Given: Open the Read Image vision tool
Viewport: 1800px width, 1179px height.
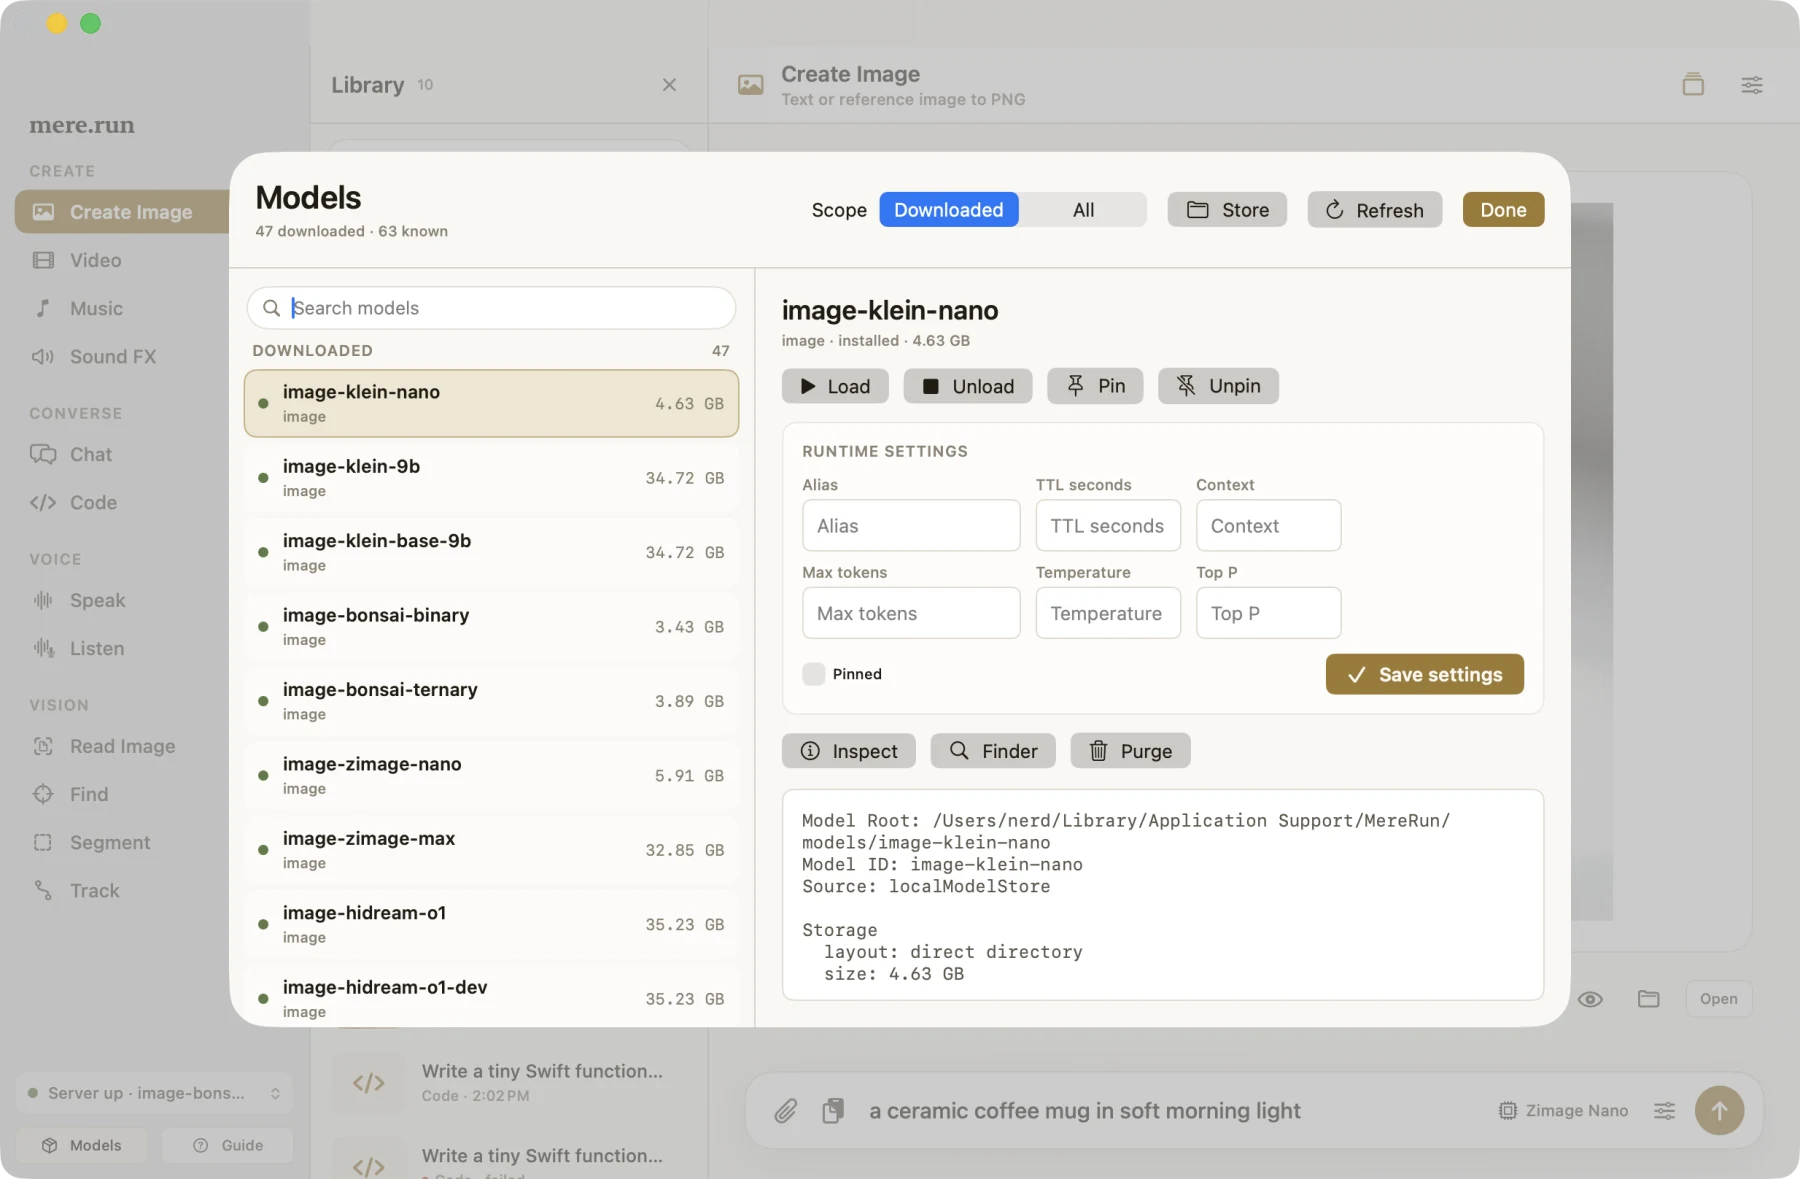Looking at the screenshot, I should click(122, 746).
